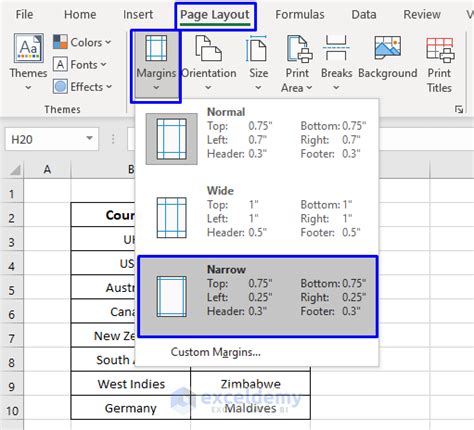
Task: Expand the Name Box dropdown arrow
Action: [x=89, y=138]
